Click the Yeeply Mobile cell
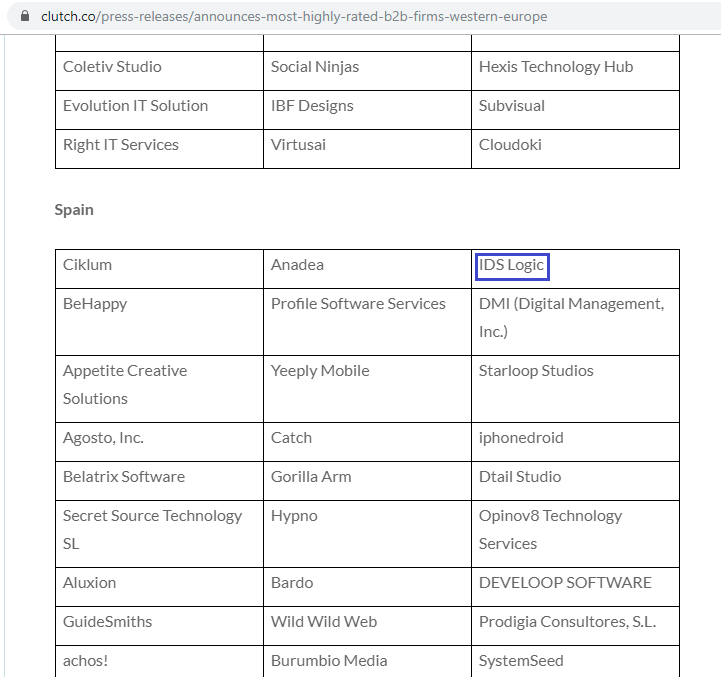Screen dimensions: 721x677 [x=367, y=389]
